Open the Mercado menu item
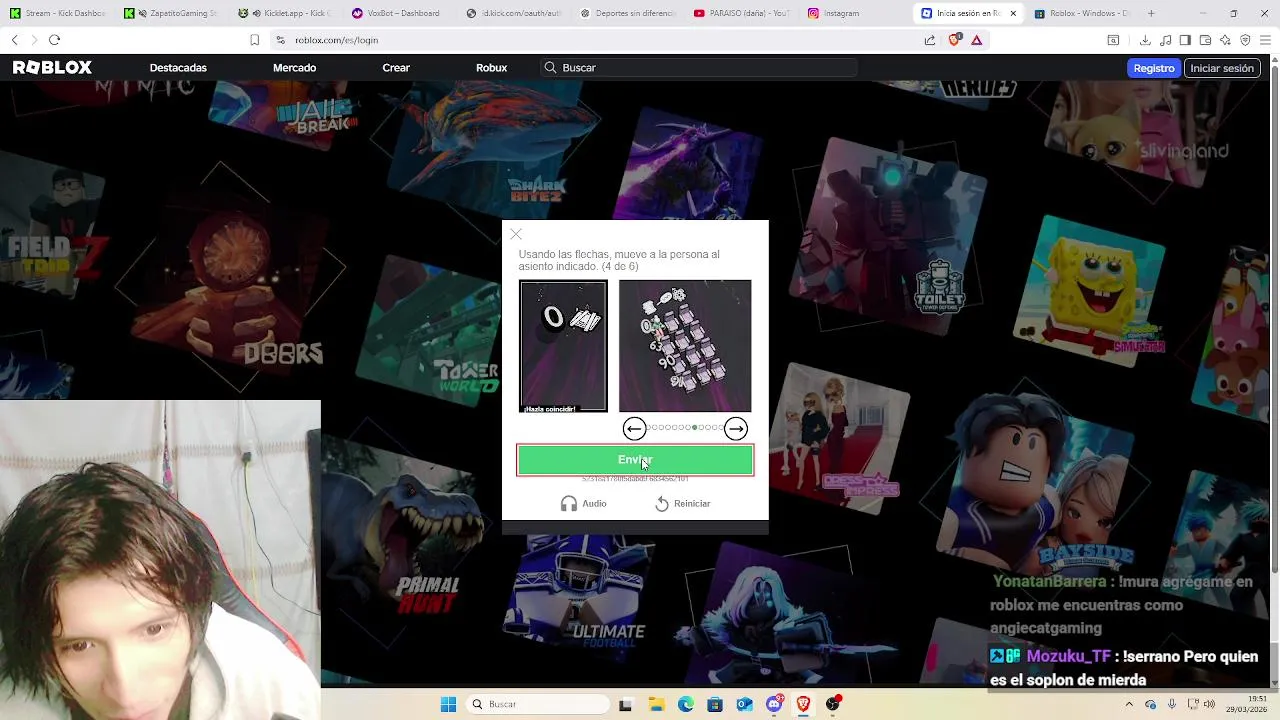The width and height of the screenshot is (1280, 720). click(x=294, y=68)
